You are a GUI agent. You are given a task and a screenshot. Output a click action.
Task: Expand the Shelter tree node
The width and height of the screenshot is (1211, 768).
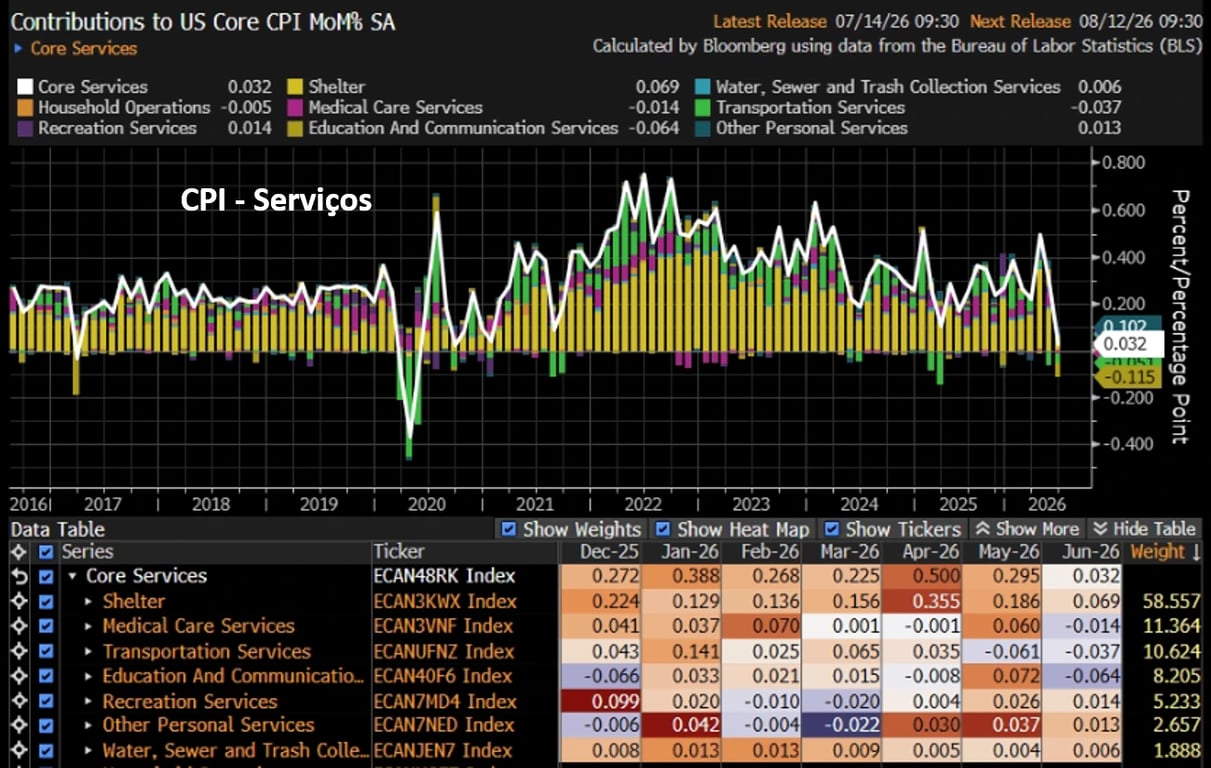(88, 602)
